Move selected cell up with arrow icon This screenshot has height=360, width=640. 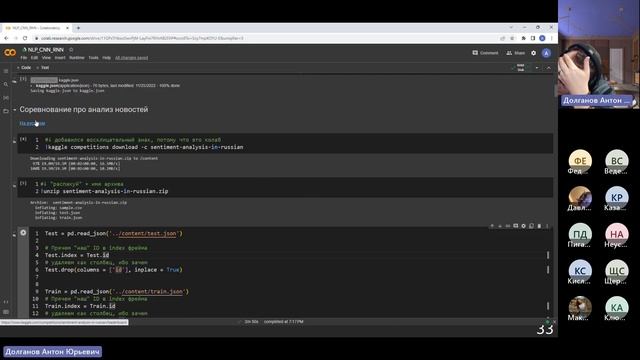tap(492, 226)
